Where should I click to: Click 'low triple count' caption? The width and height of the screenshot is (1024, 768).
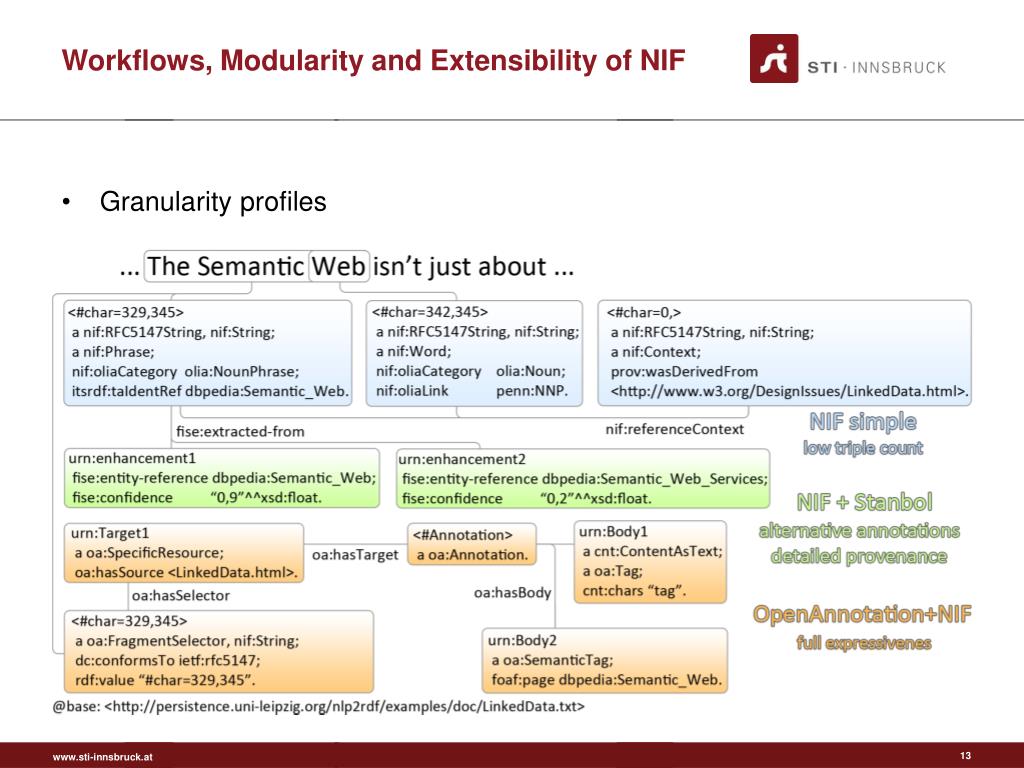pyautogui.click(x=863, y=448)
